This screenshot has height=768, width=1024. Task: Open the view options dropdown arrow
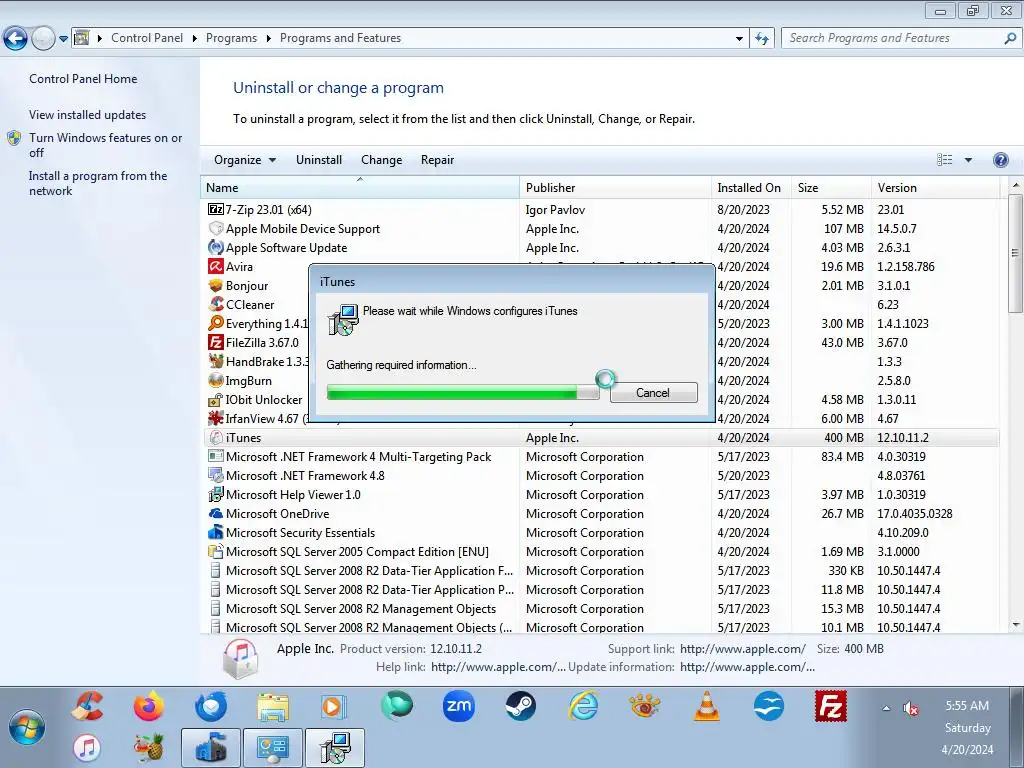point(968,160)
